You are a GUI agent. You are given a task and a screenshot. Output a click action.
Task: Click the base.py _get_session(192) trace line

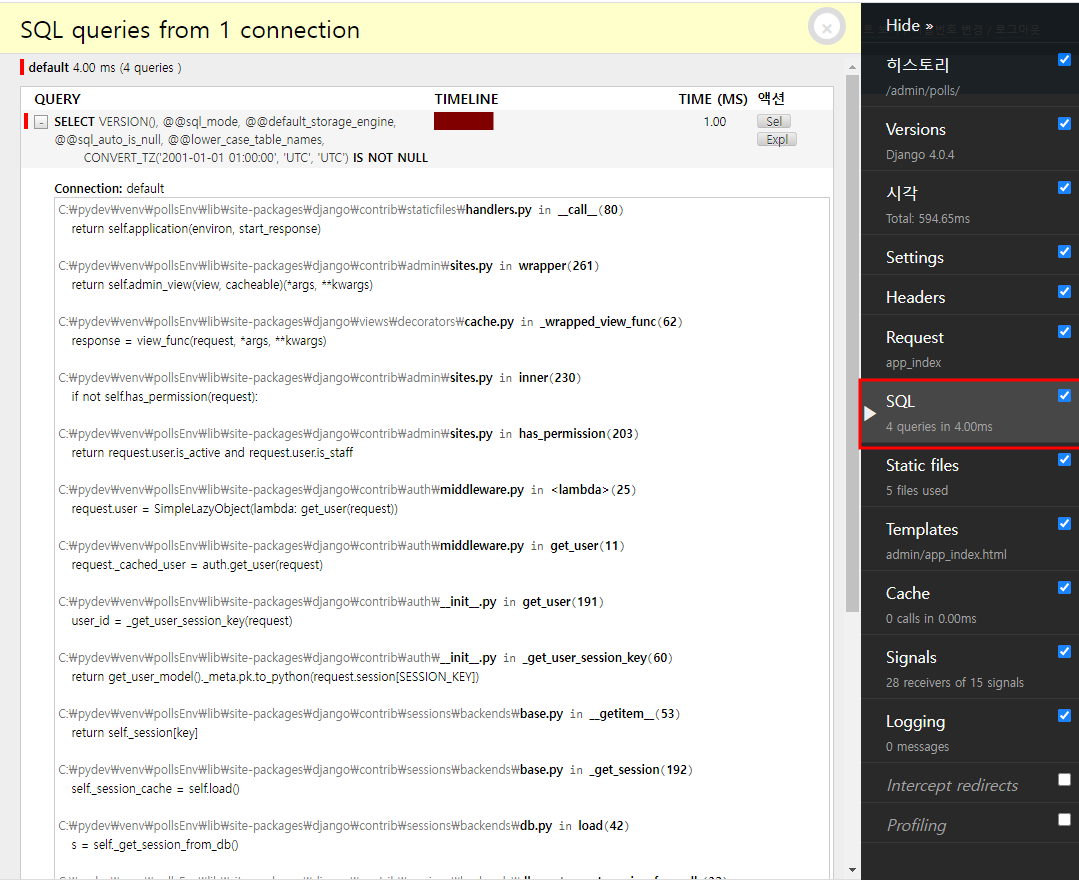pos(375,770)
